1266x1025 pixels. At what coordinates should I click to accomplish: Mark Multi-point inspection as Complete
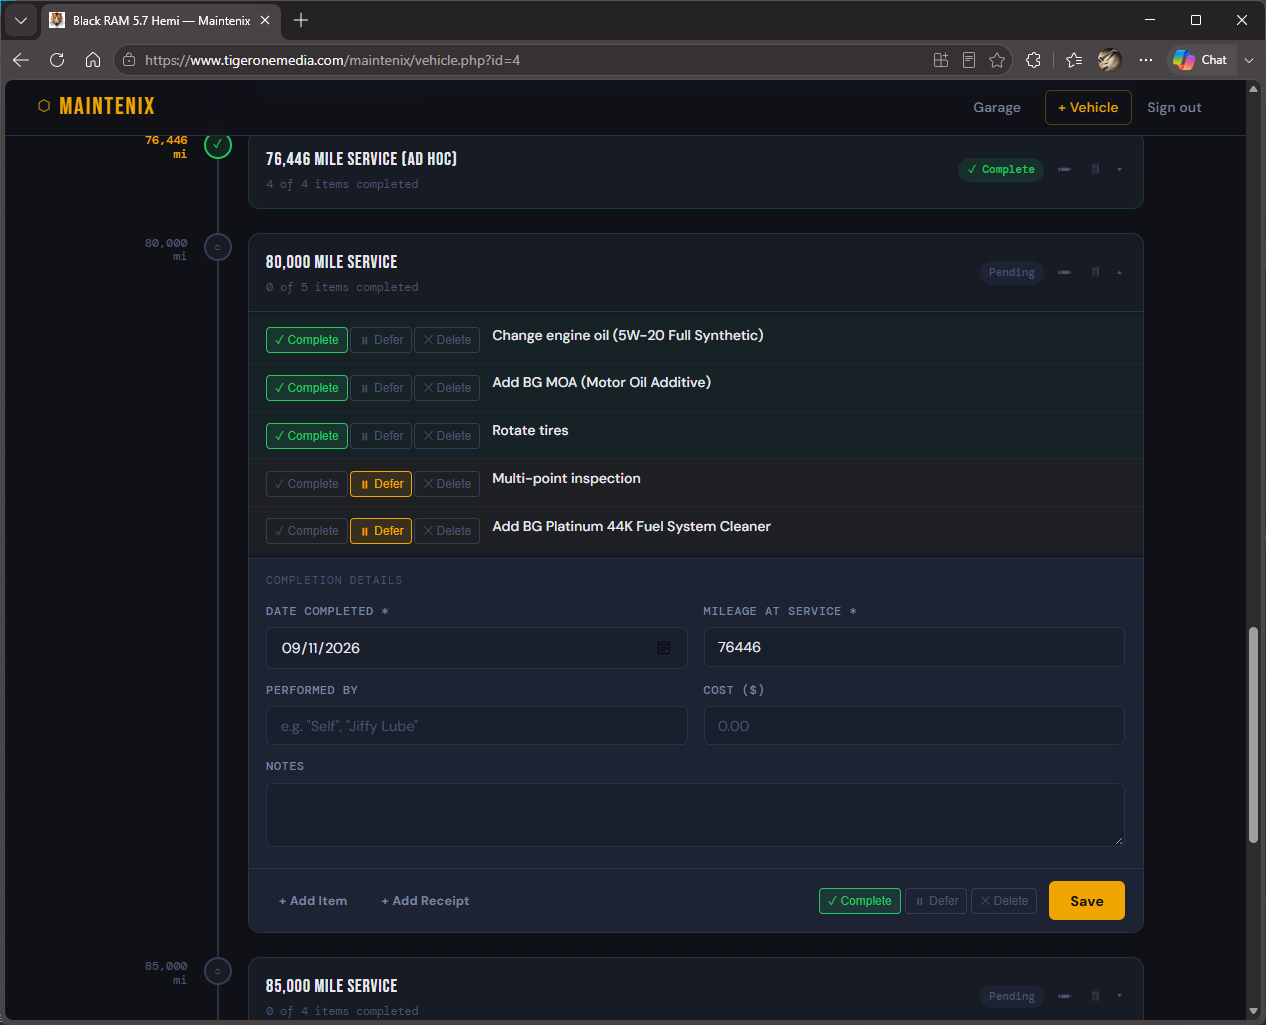pos(307,484)
